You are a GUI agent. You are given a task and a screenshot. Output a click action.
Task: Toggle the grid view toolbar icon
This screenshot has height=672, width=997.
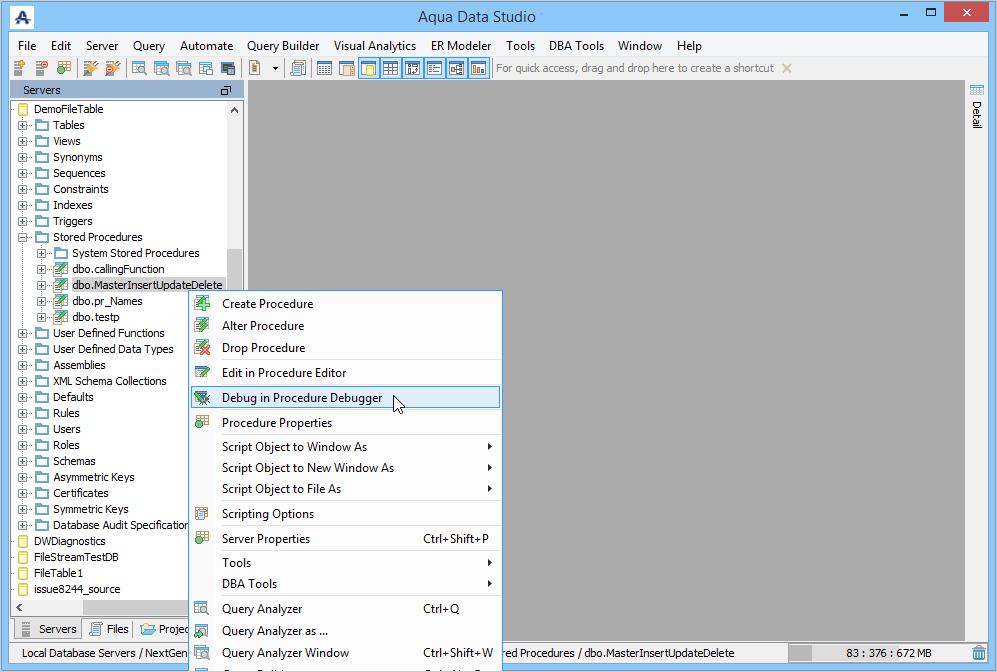click(390, 68)
